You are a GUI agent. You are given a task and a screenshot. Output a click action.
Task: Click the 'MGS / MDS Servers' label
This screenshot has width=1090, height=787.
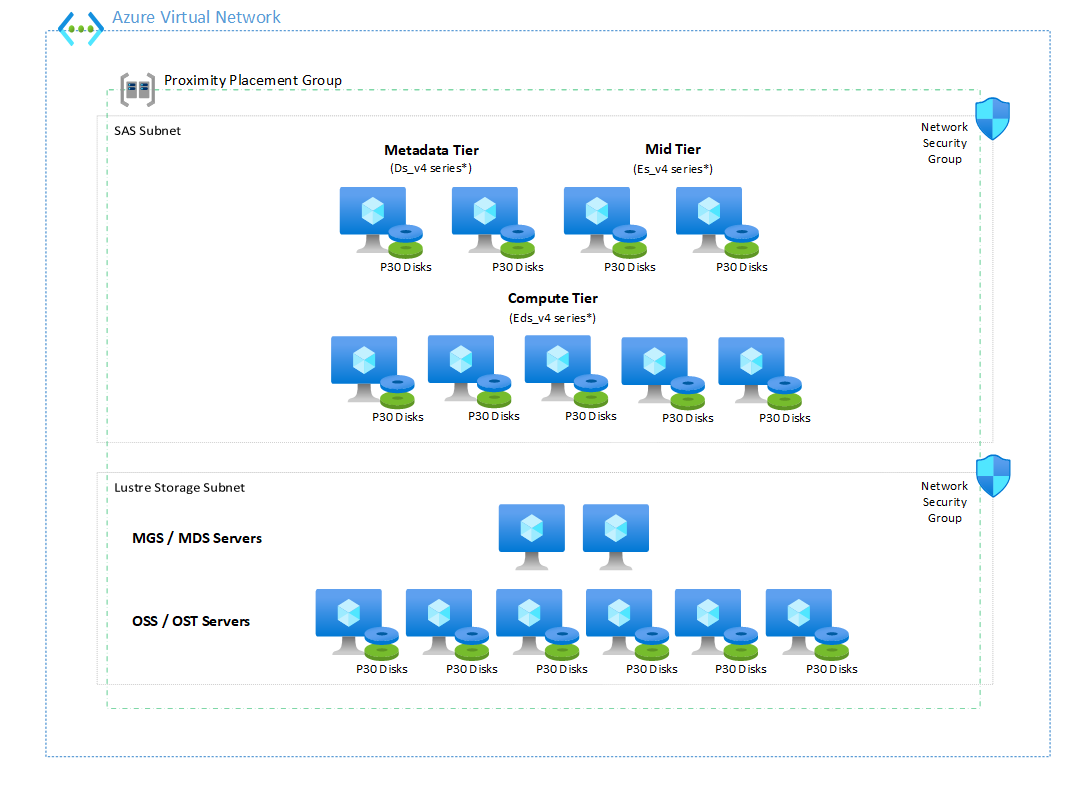point(197,538)
